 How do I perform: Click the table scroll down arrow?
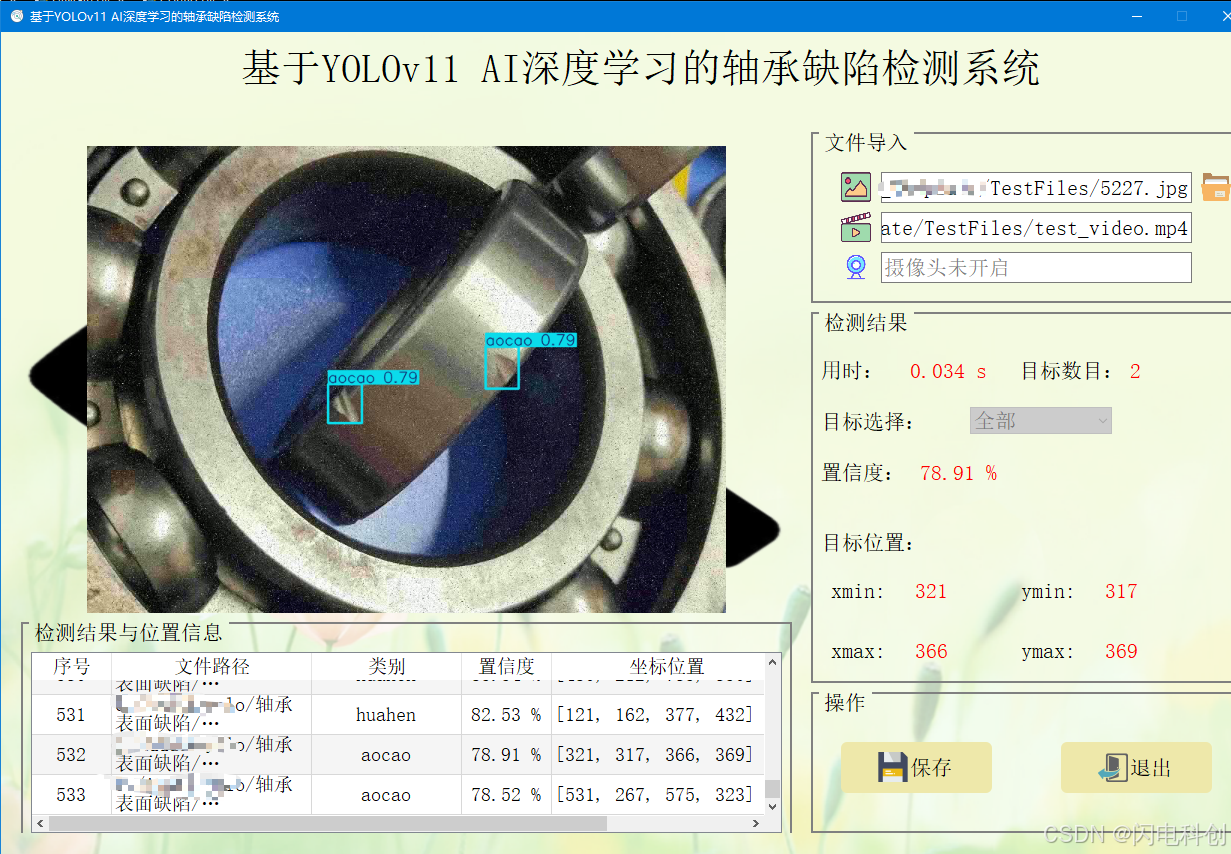click(772, 807)
